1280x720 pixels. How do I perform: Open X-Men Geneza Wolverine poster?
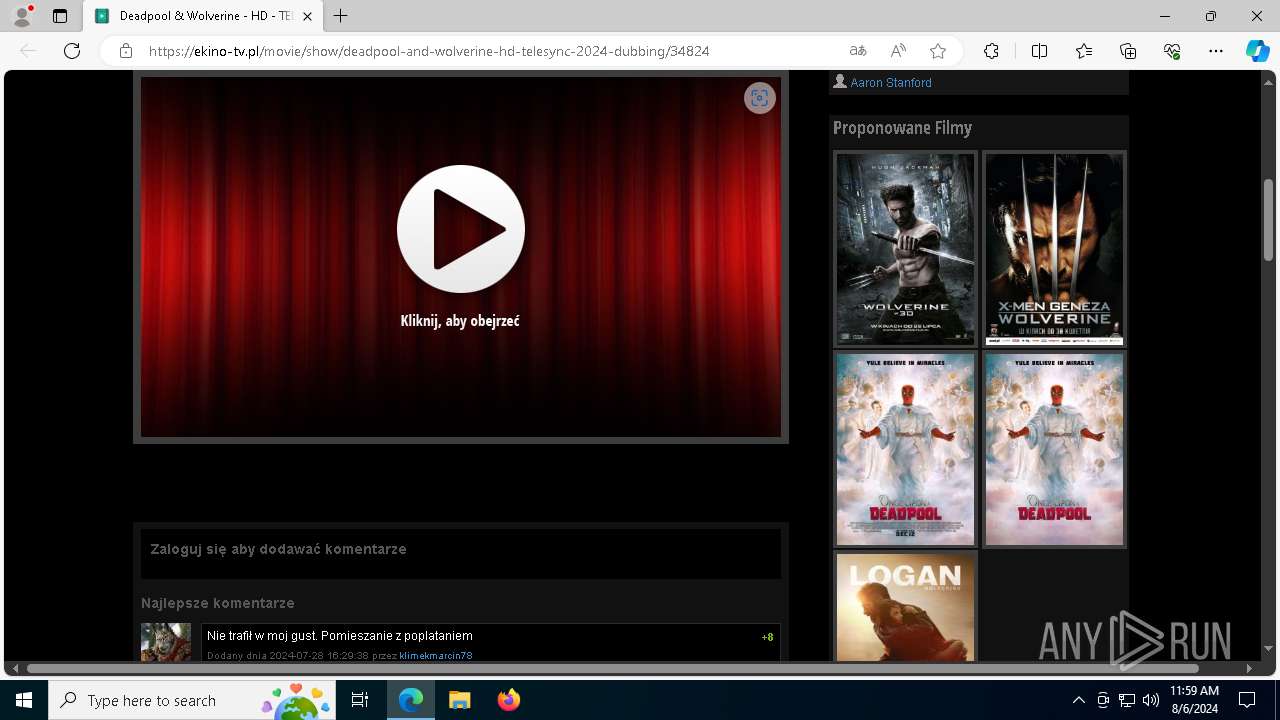click(1054, 249)
